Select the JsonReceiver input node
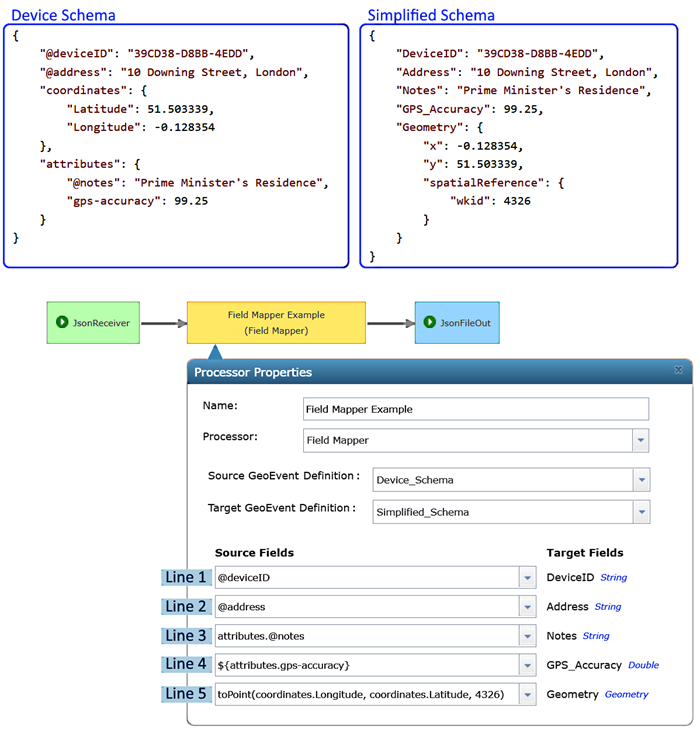 tap(94, 323)
